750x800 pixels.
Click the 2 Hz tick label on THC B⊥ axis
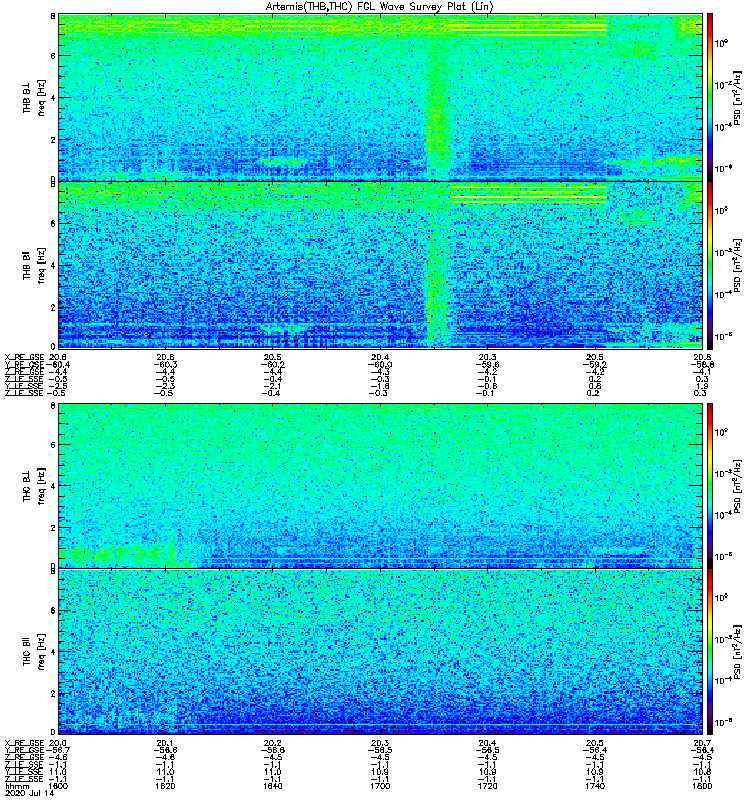pos(53,528)
